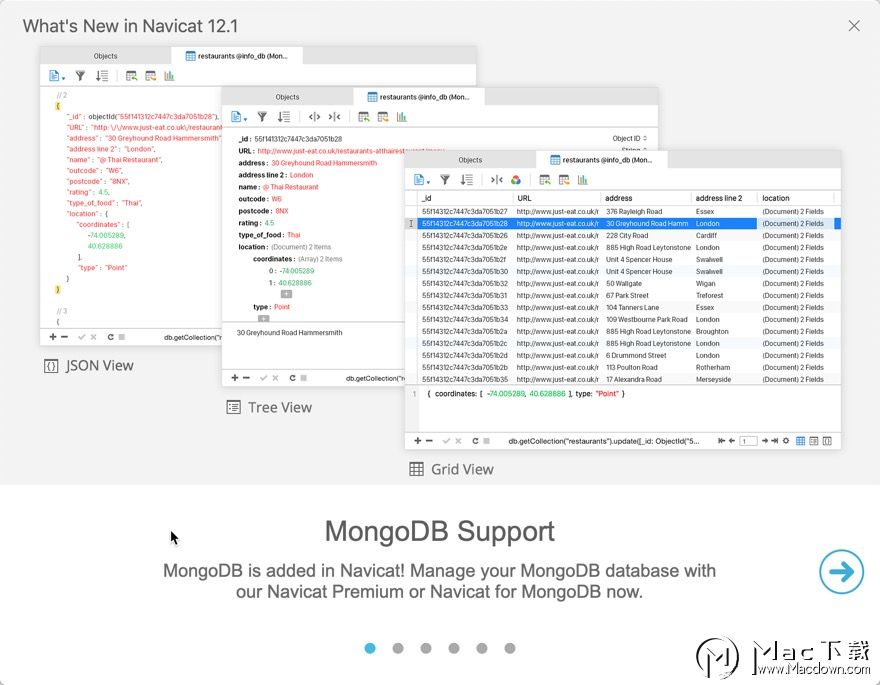880x685 pixels.
Task: Click the colored circles icon in Grid View toolbar
Action: pos(516,180)
